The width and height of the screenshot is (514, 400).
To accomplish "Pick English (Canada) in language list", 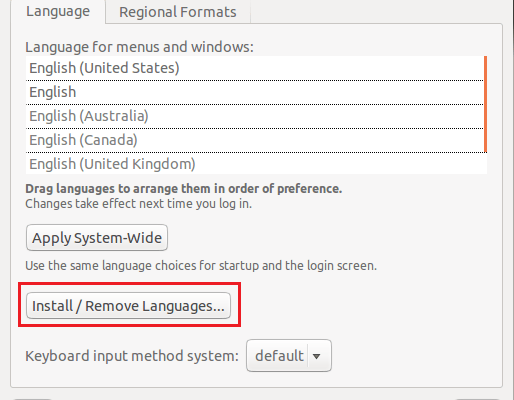I will [x=255, y=140].
